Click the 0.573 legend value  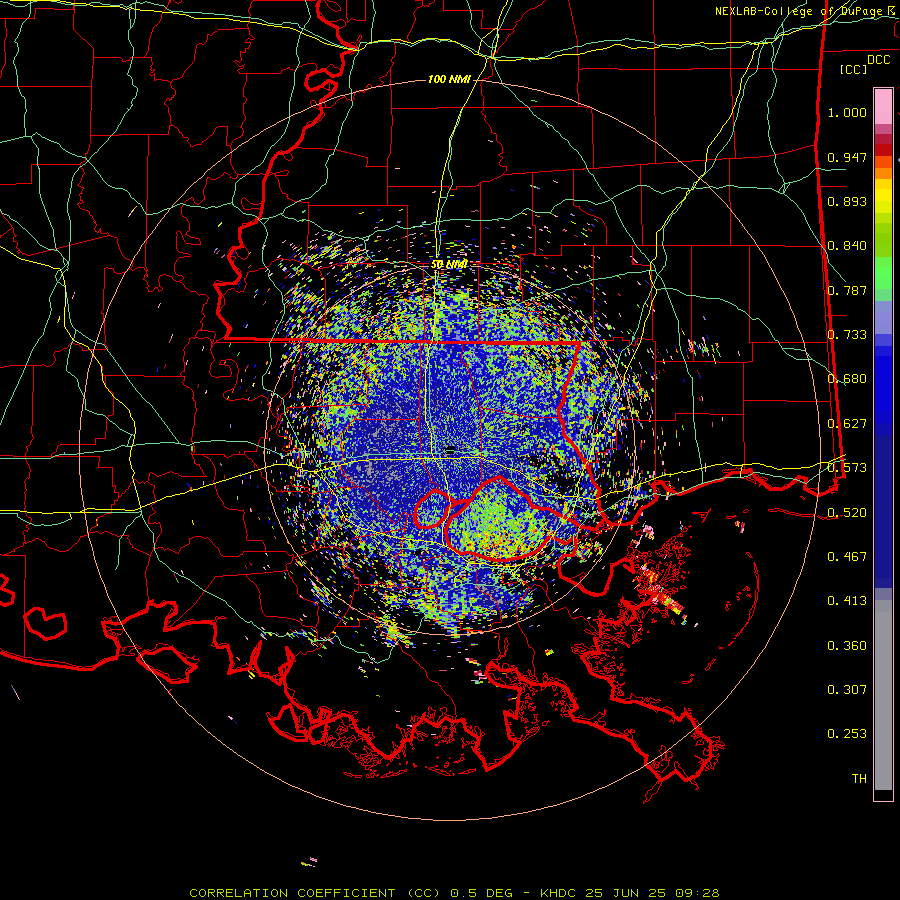tap(847, 468)
